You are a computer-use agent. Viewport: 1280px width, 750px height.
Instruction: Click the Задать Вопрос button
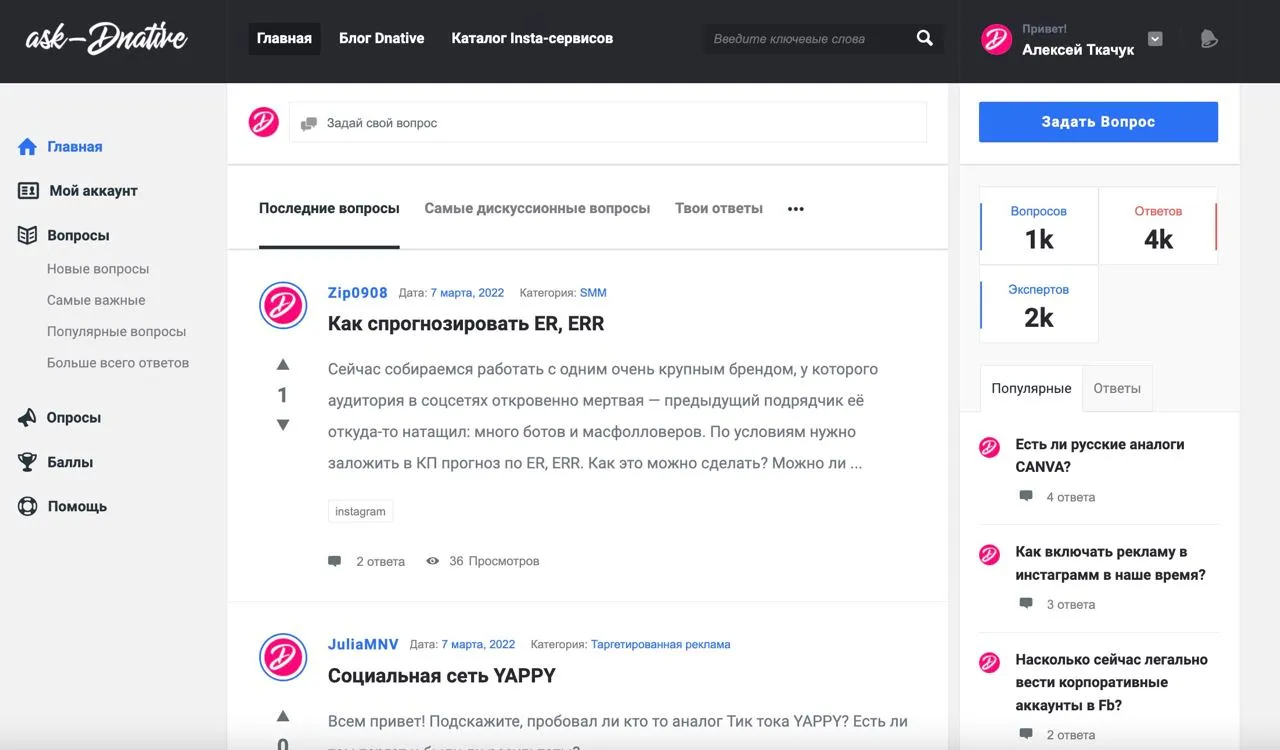click(x=1098, y=122)
